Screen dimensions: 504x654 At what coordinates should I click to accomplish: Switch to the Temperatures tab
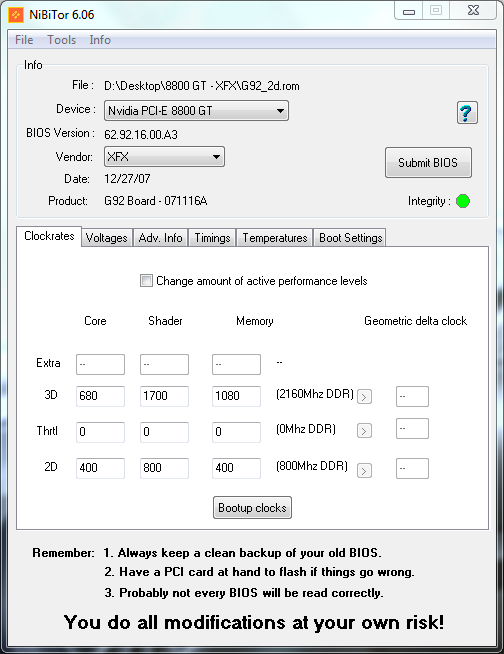pos(275,238)
